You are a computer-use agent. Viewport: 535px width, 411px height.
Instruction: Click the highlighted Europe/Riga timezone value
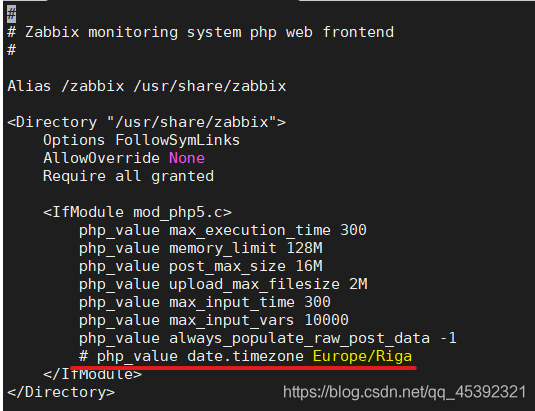click(362, 356)
